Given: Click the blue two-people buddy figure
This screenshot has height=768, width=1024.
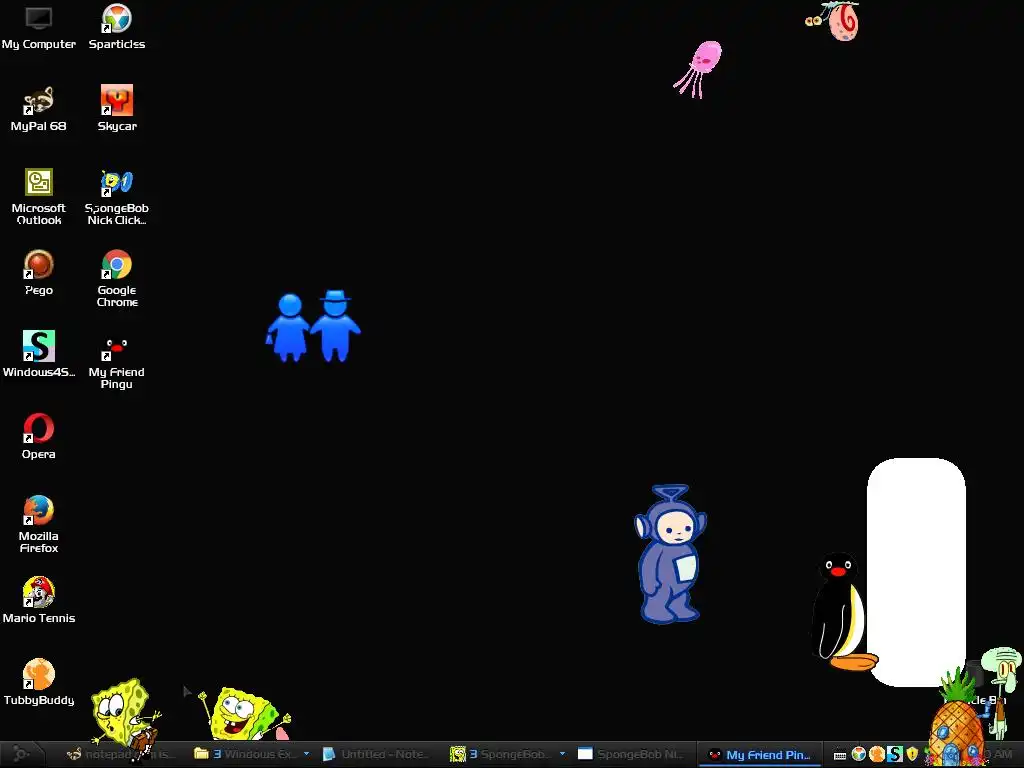Looking at the screenshot, I should [x=313, y=326].
